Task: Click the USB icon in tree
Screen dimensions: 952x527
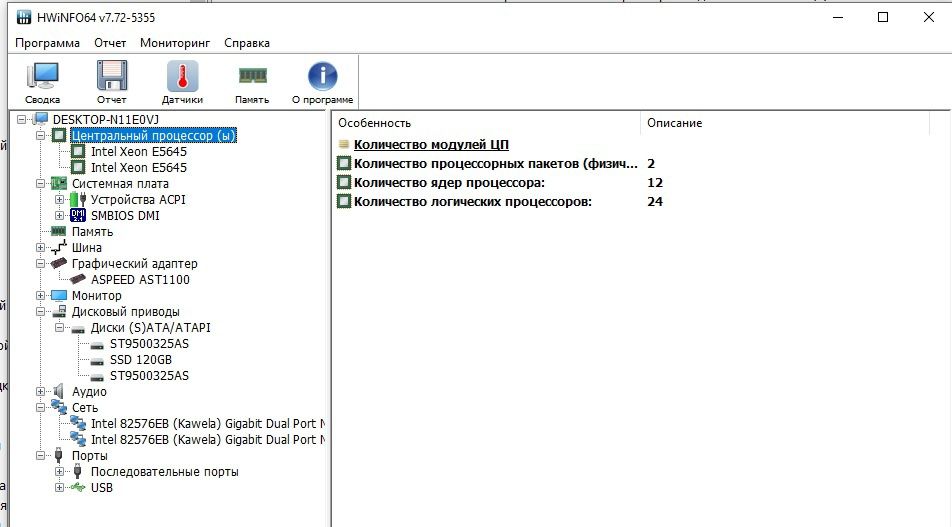Action: pos(78,487)
